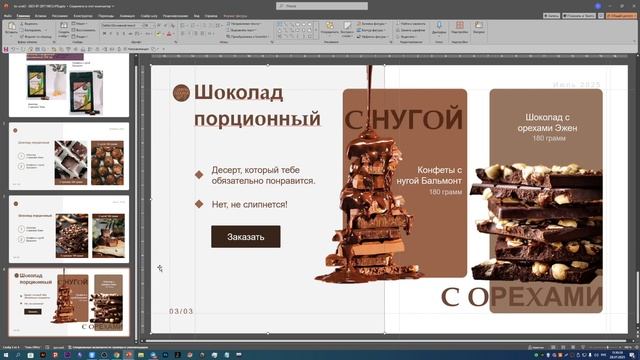Click Конфеты с нугой Бальмонт caption
This screenshot has height=360, width=640.
click(429, 175)
